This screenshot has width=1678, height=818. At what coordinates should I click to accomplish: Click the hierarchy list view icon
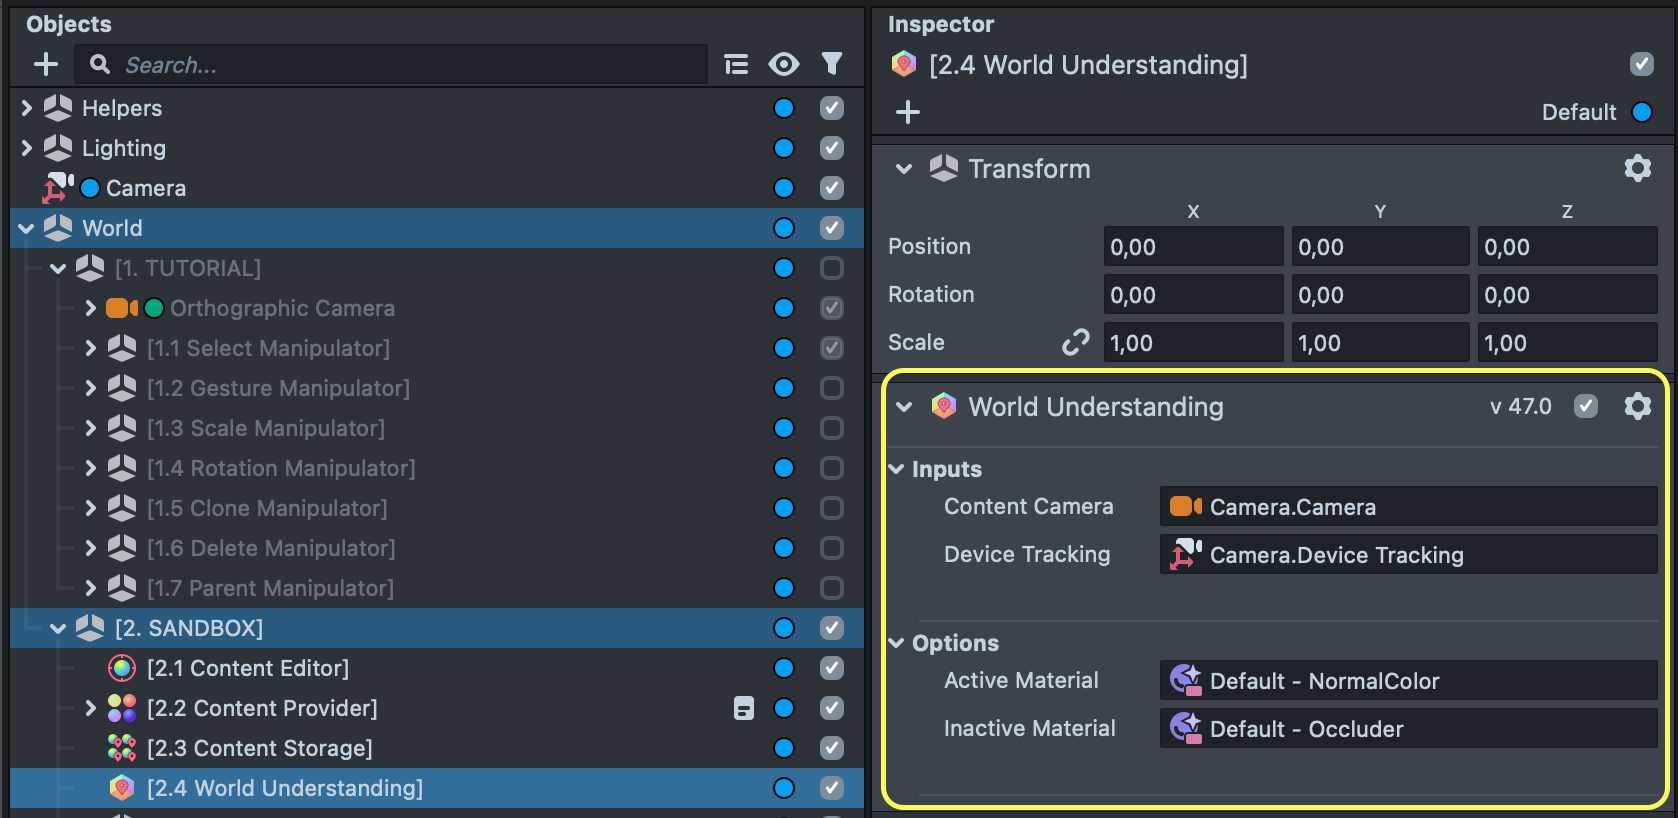click(x=736, y=65)
